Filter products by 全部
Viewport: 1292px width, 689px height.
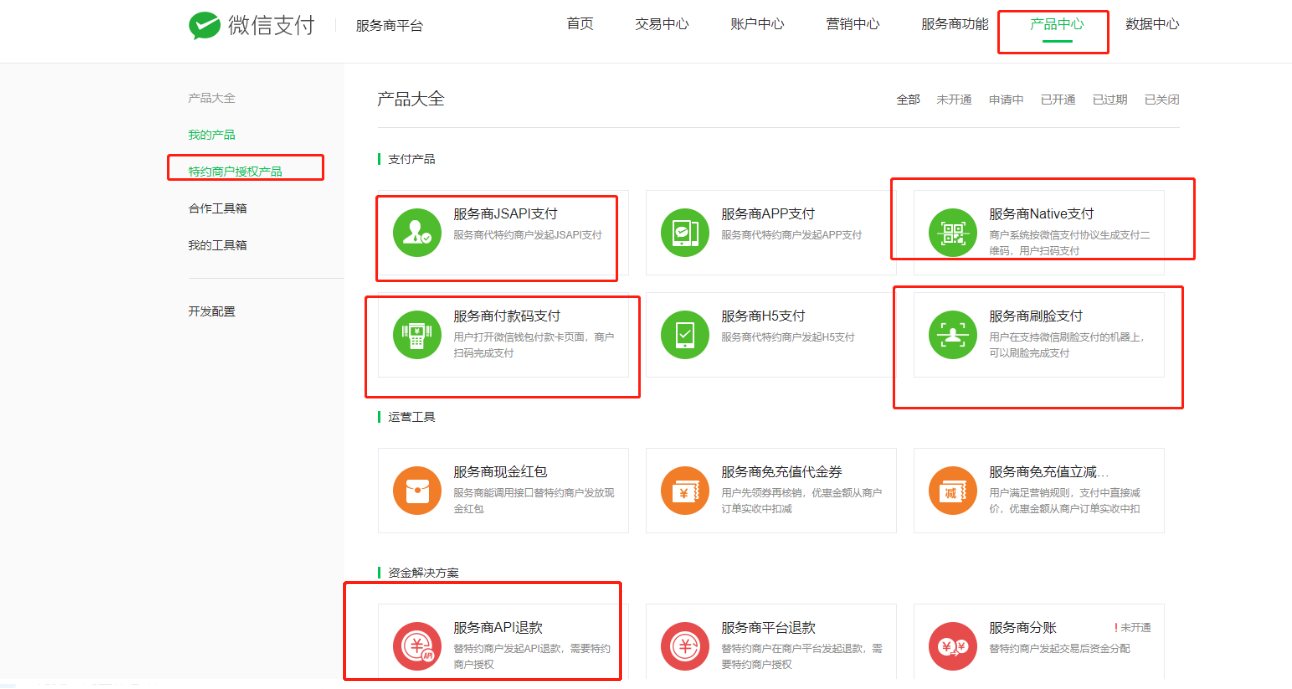[908, 100]
